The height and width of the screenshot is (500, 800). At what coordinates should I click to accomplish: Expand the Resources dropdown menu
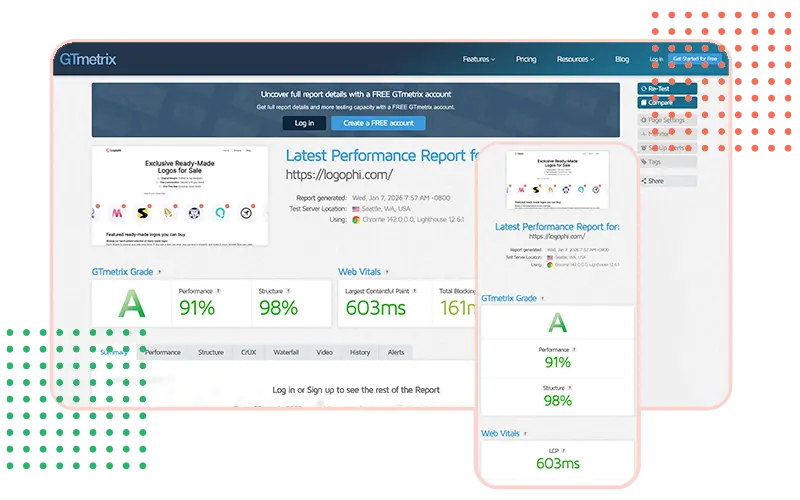(x=576, y=59)
